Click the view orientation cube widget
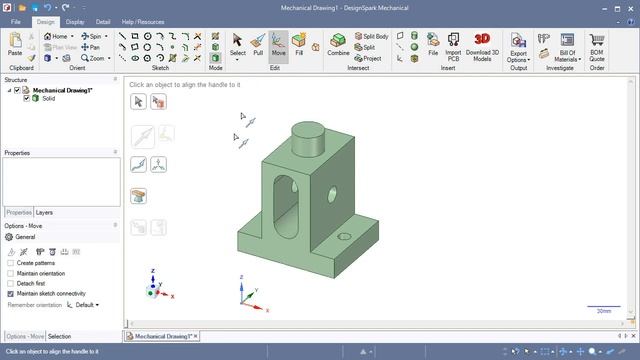The image size is (640, 360). pos(153,291)
